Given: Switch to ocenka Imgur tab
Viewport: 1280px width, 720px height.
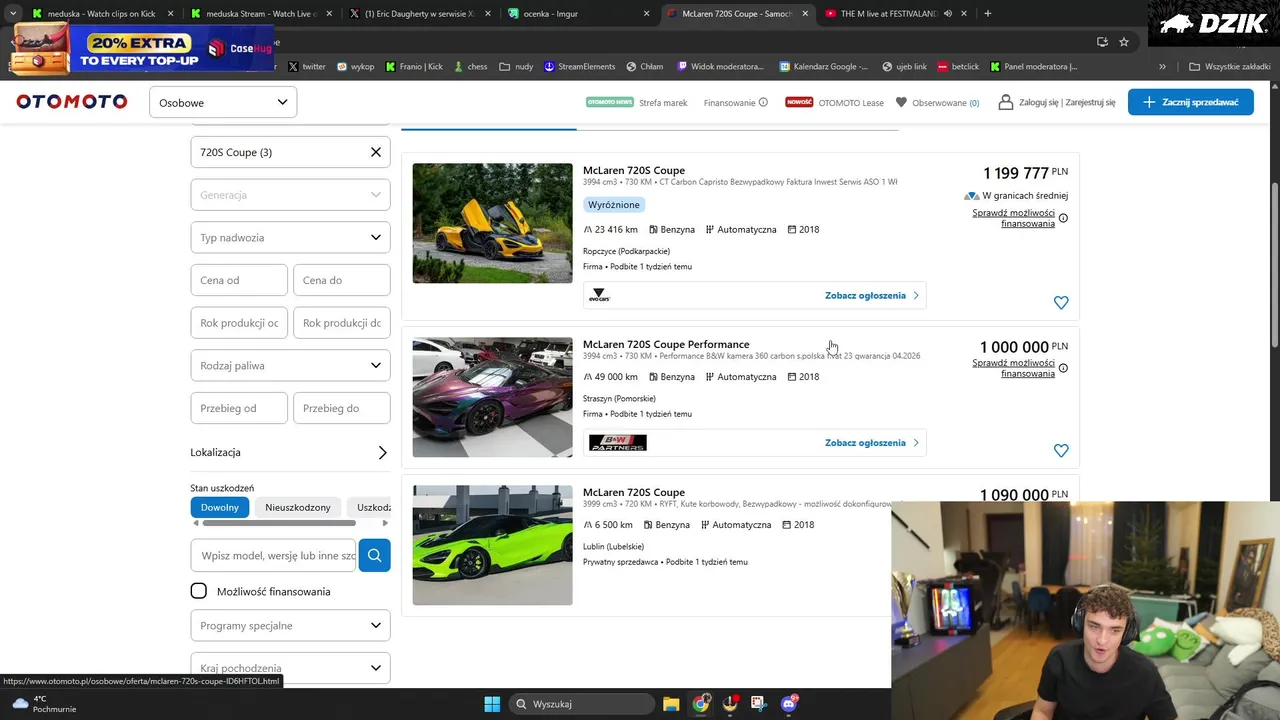Looking at the screenshot, I should [x=580, y=13].
